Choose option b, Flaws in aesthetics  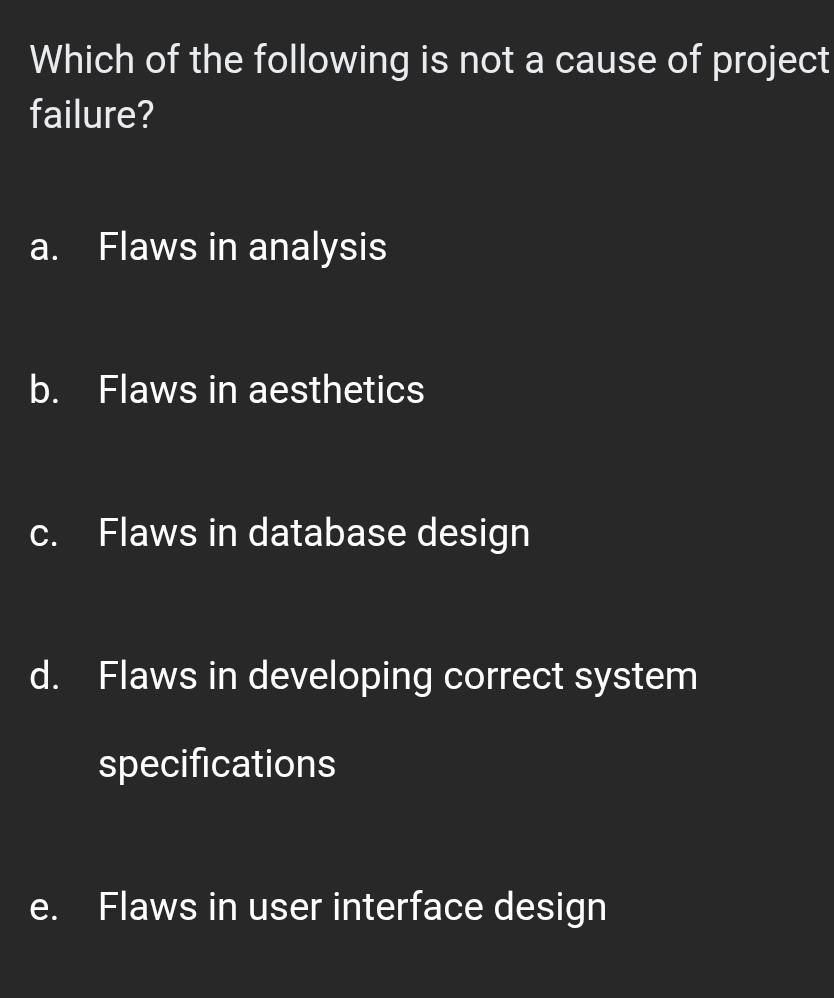[x=261, y=390]
